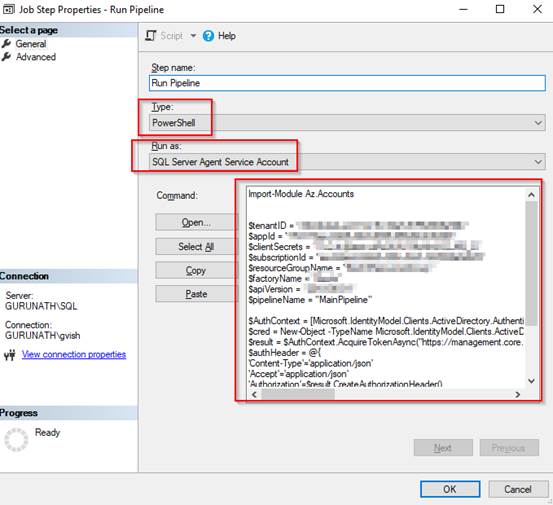Click the Cancel button
This screenshot has height=505, width=553.
(x=518, y=489)
